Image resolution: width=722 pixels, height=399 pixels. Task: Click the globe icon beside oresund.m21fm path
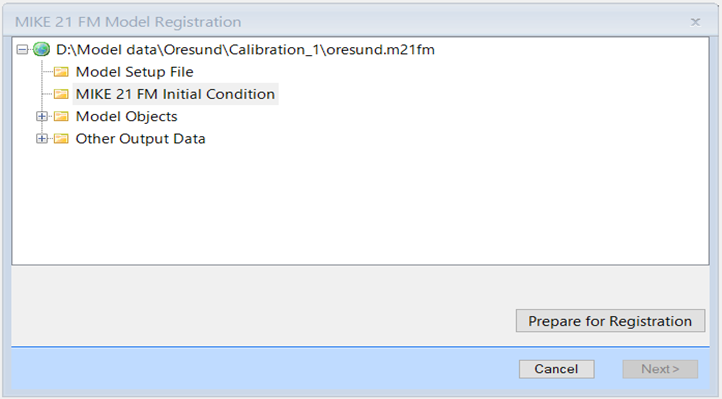click(x=41, y=49)
